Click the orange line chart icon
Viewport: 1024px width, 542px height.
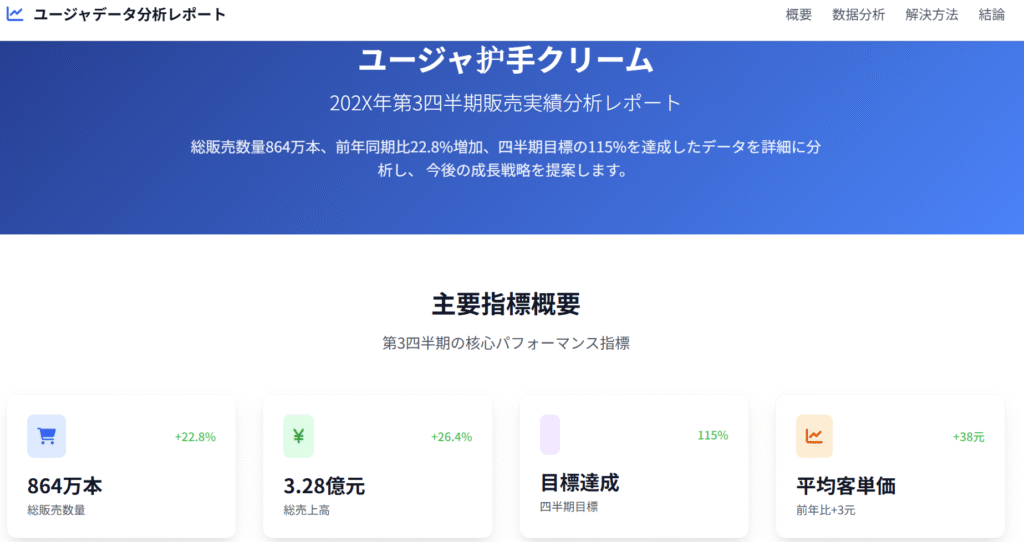[814, 436]
